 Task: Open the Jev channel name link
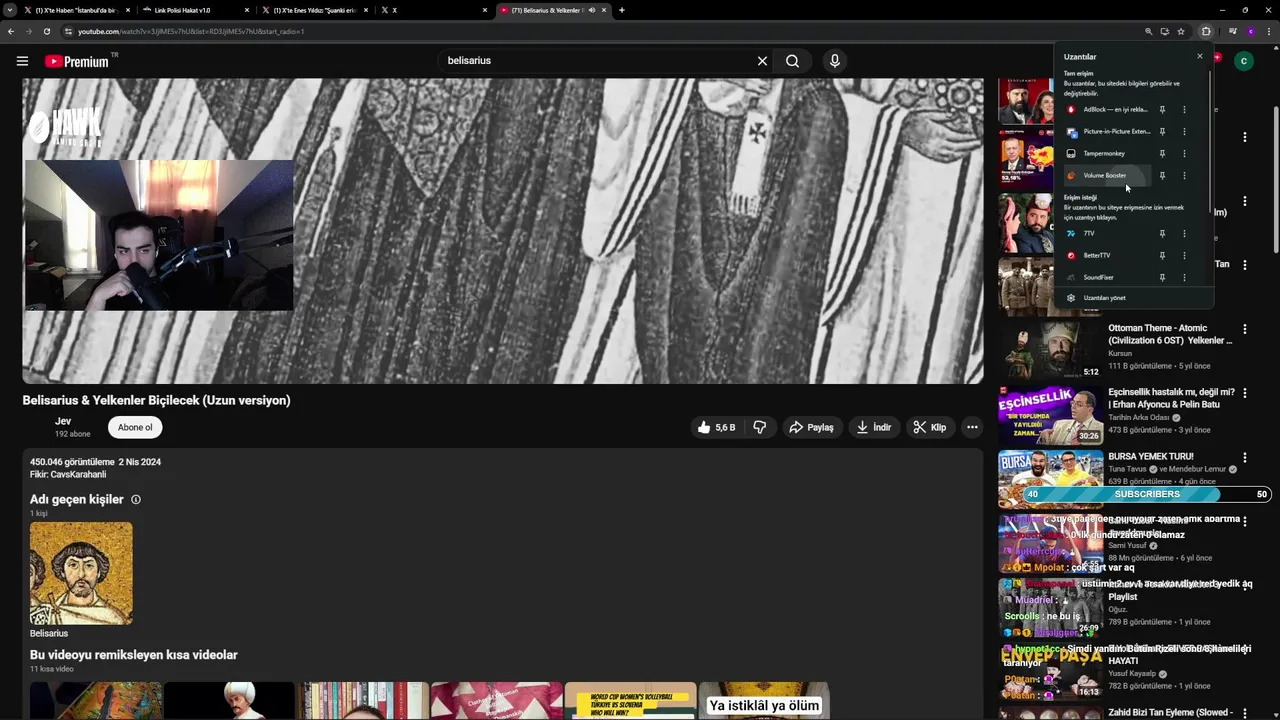pyautogui.click(x=62, y=421)
